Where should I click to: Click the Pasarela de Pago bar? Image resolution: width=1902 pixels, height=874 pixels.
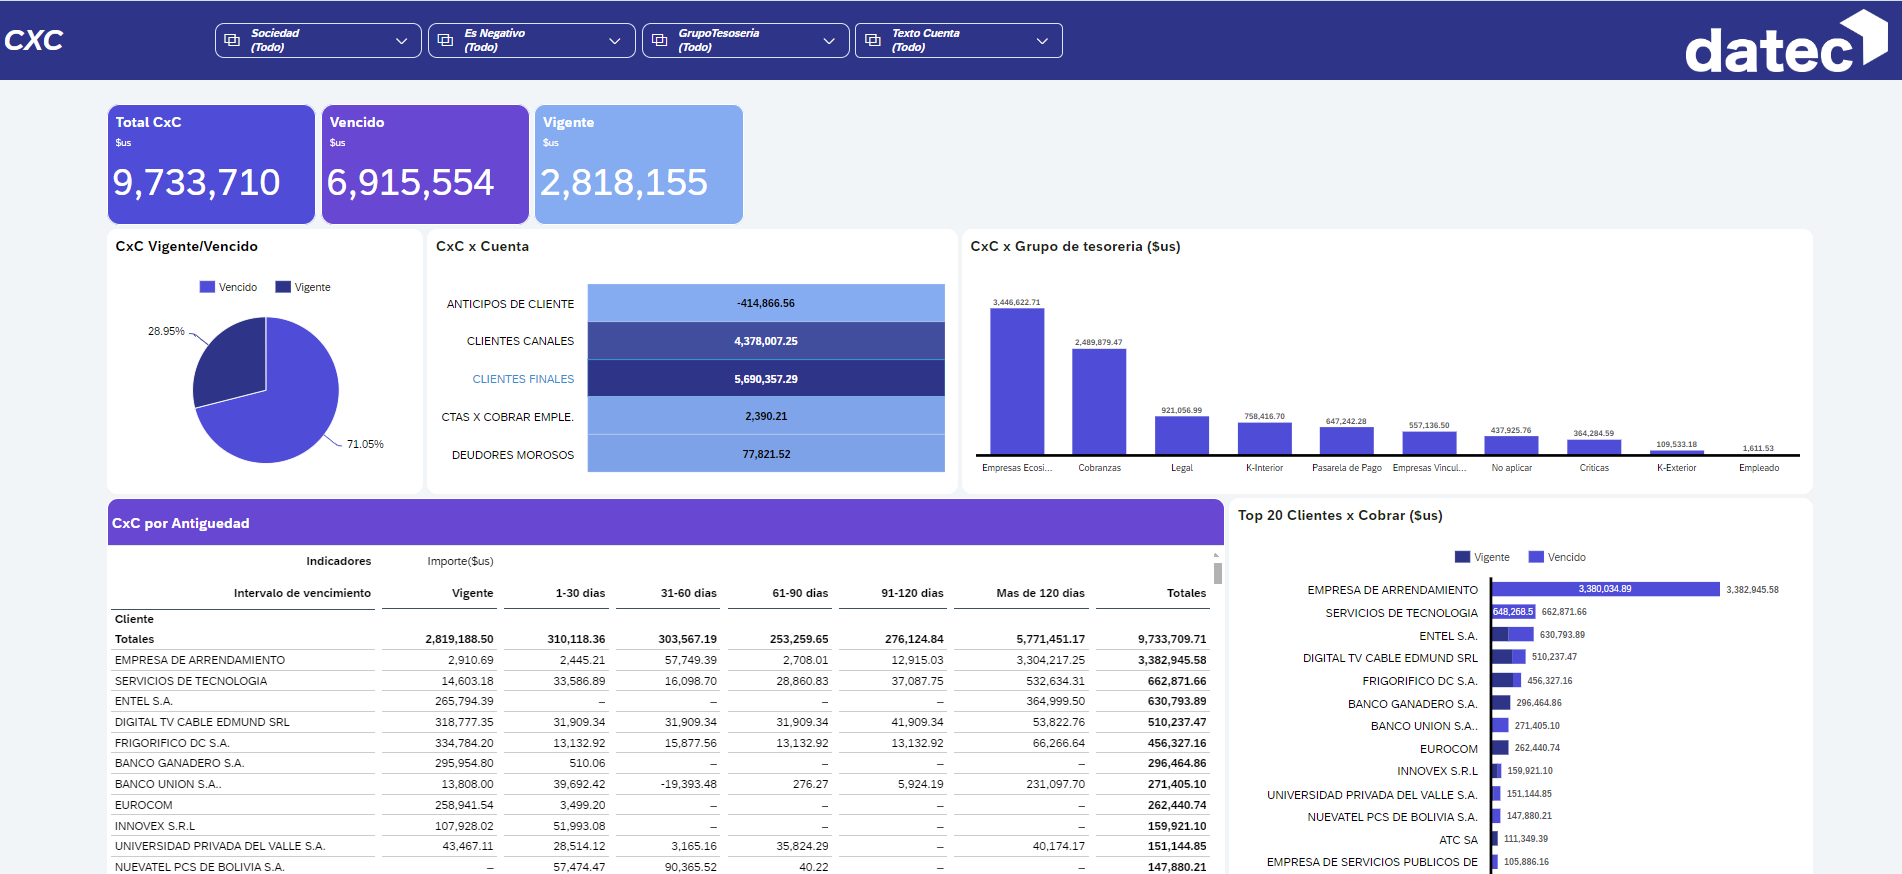click(1346, 441)
